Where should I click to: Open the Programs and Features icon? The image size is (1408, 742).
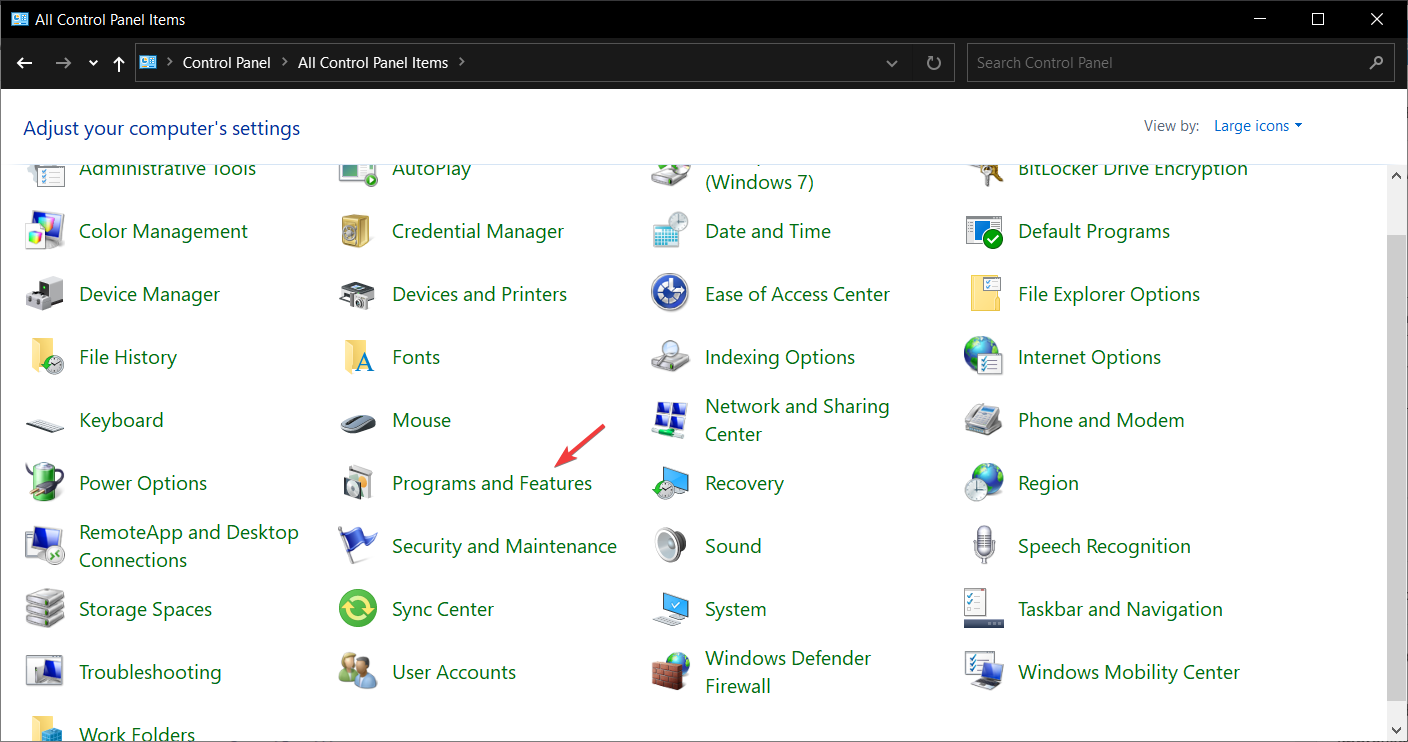(x=357, y=483)
